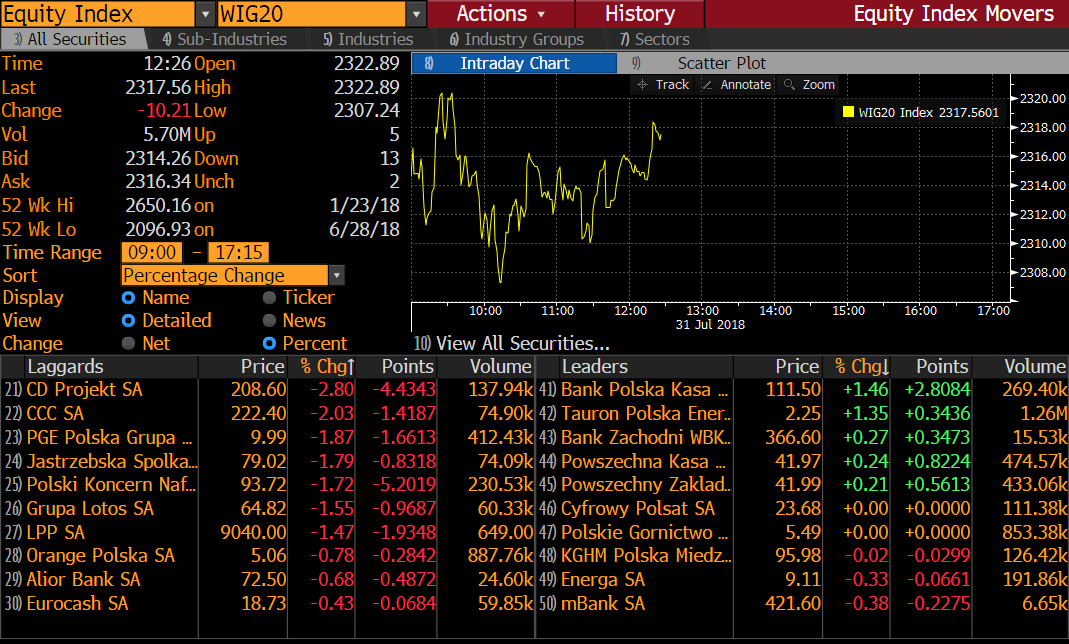Open the Equity Index dropdown arrow
Image resolution: width=1069 pixels, height=644 pixels.
click(204, 14)
